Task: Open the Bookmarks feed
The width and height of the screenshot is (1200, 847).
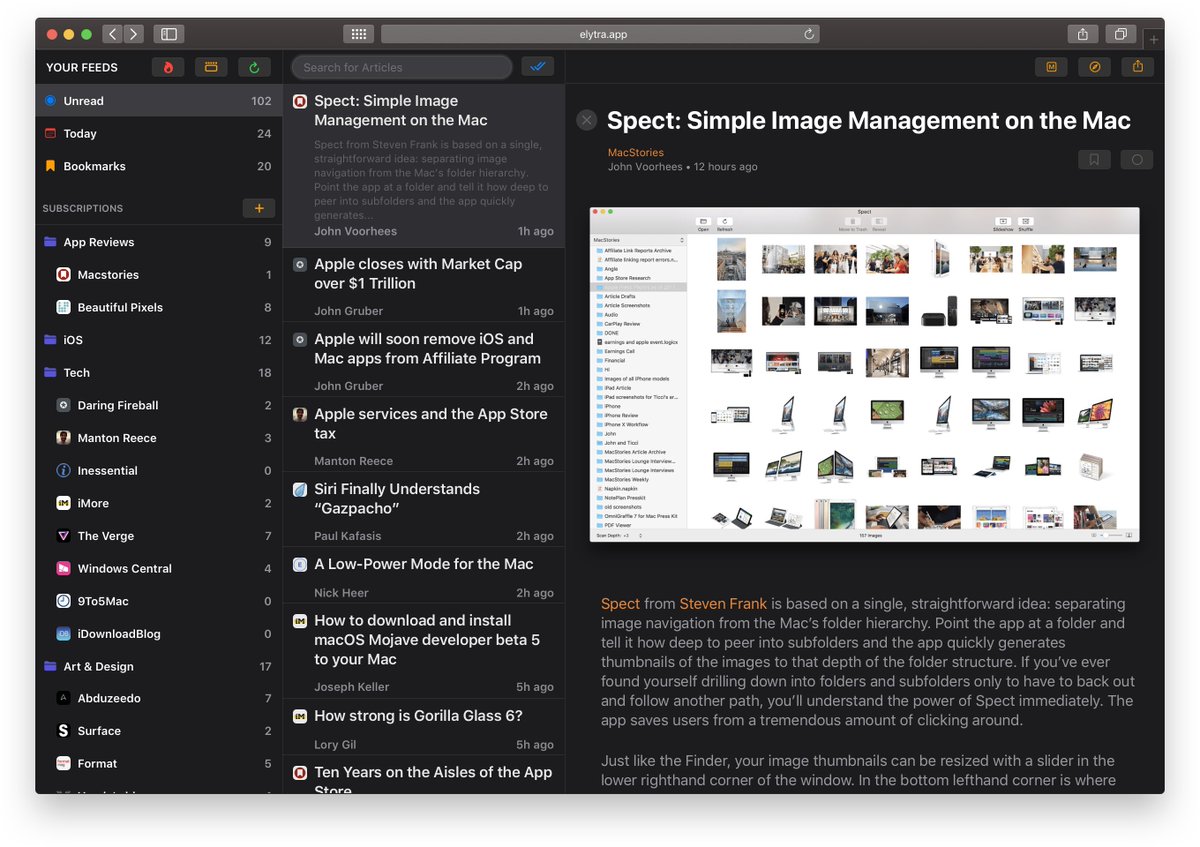Action: pyautogui.click(x=159, y=166)
